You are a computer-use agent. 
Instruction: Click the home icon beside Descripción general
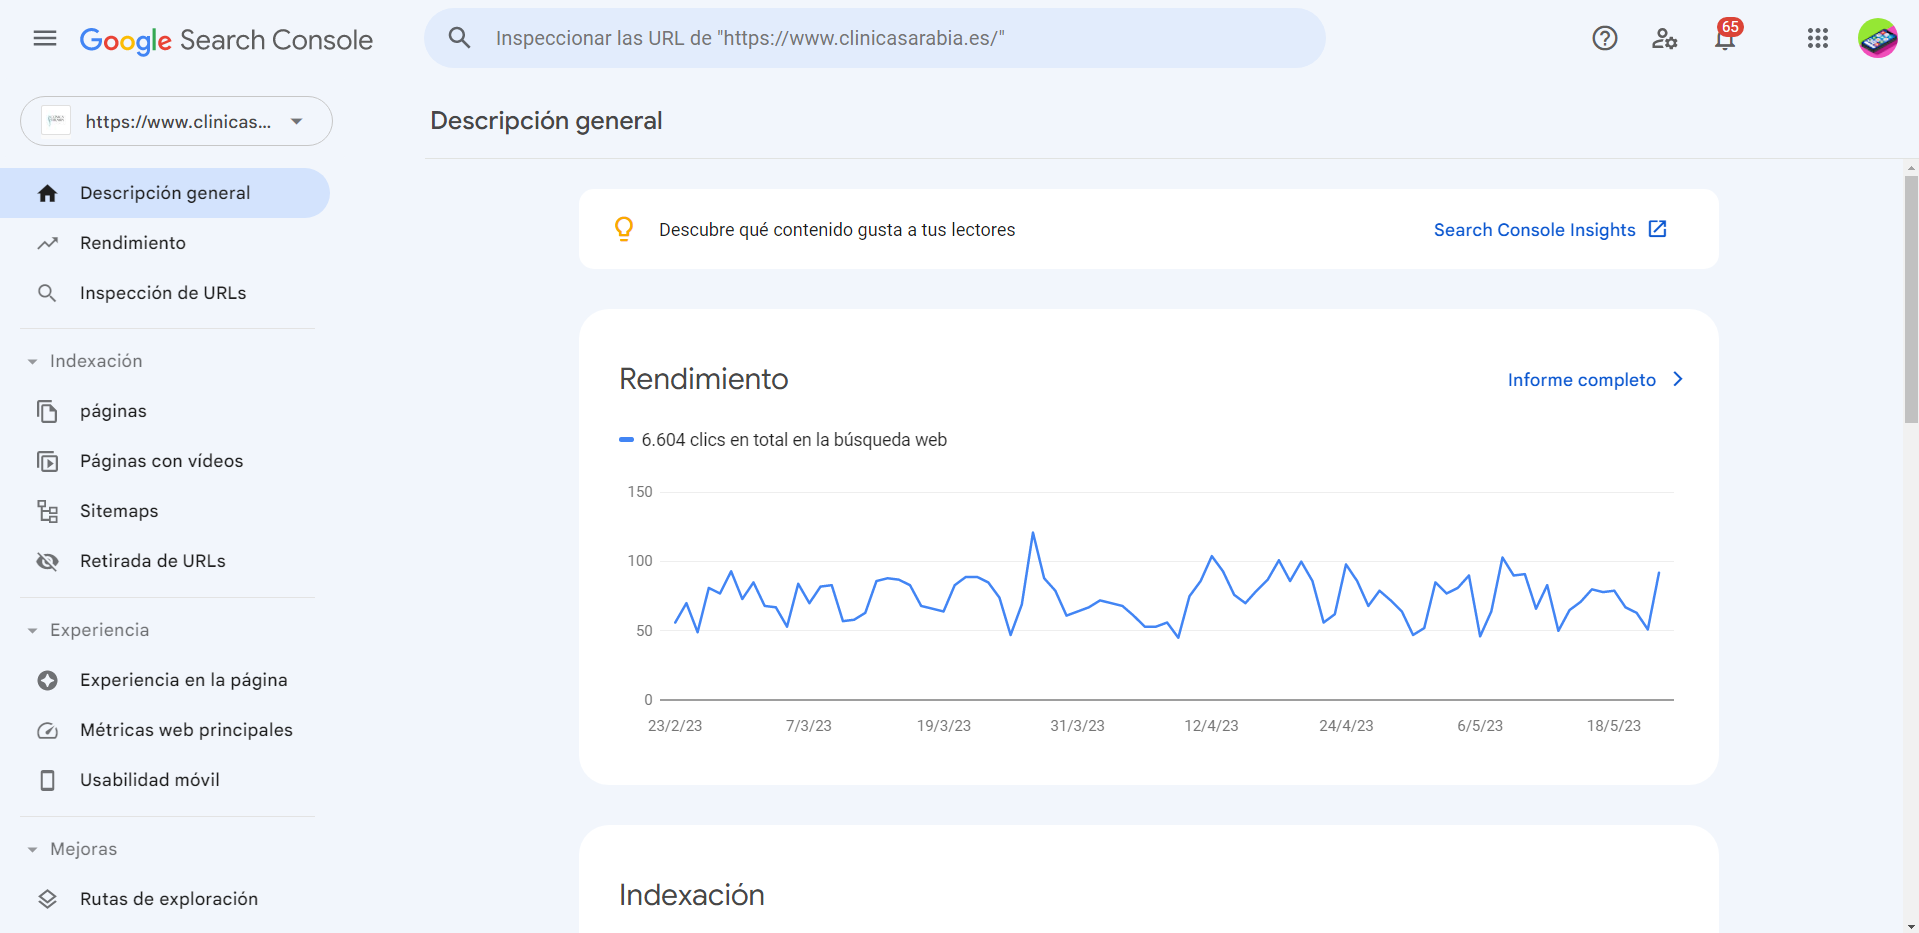(47, 193)
